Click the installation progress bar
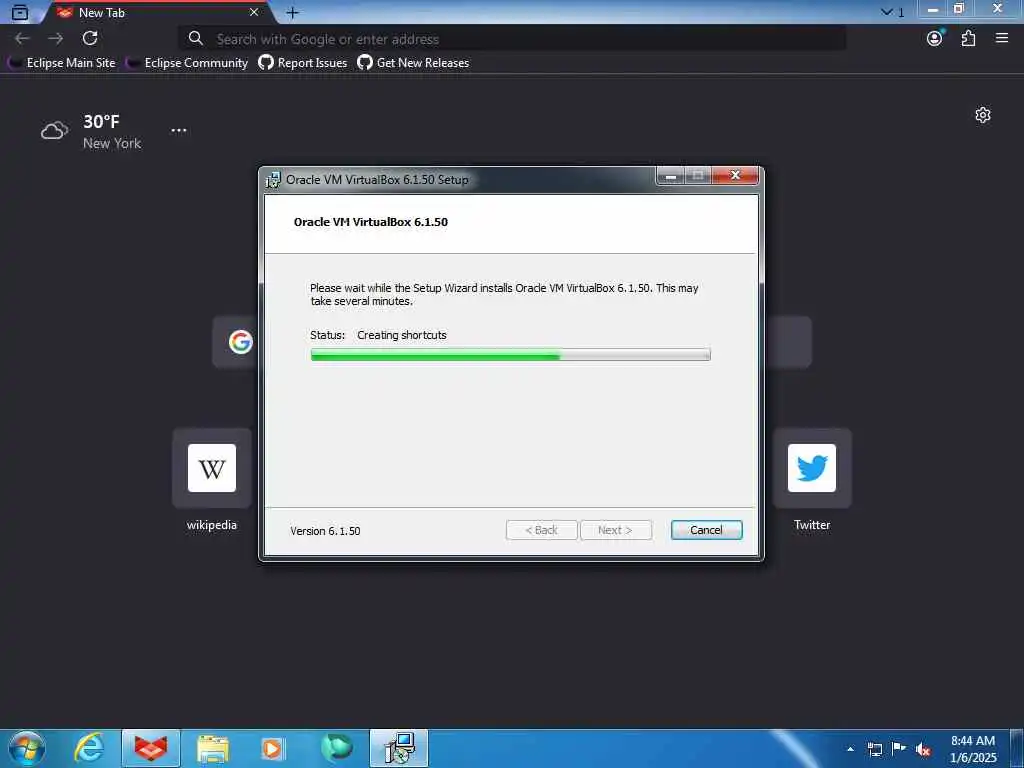 (511, 355)
